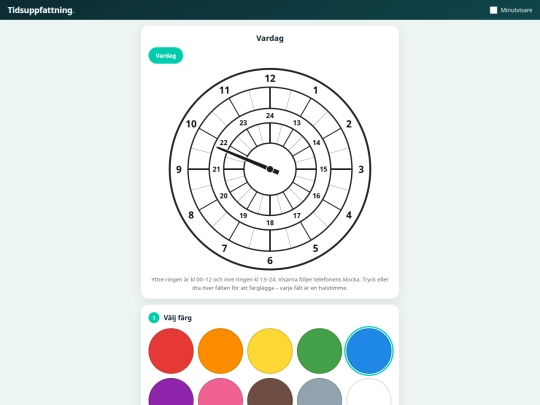Click the inner ring label 24

coord(270,116)
